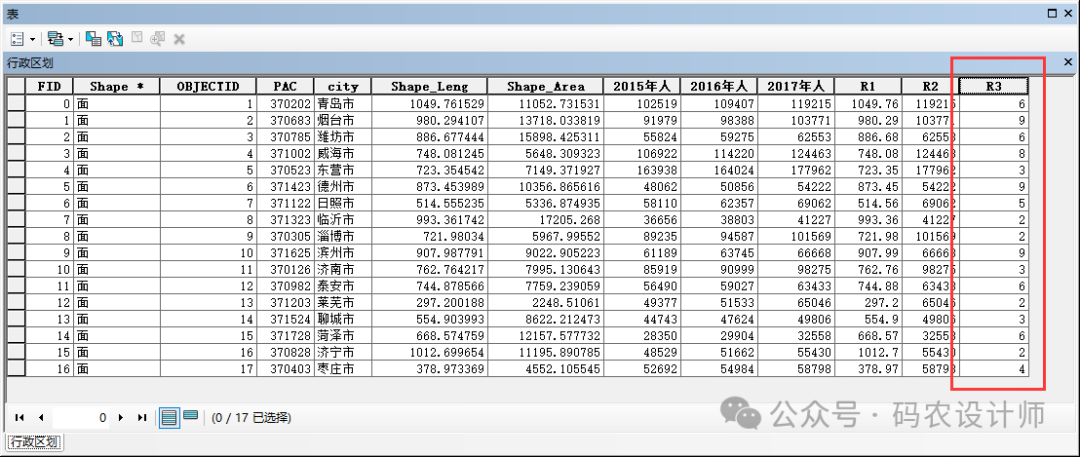Move to the next record
This screenshot has height=457, width=1080.
click(121, 417)
